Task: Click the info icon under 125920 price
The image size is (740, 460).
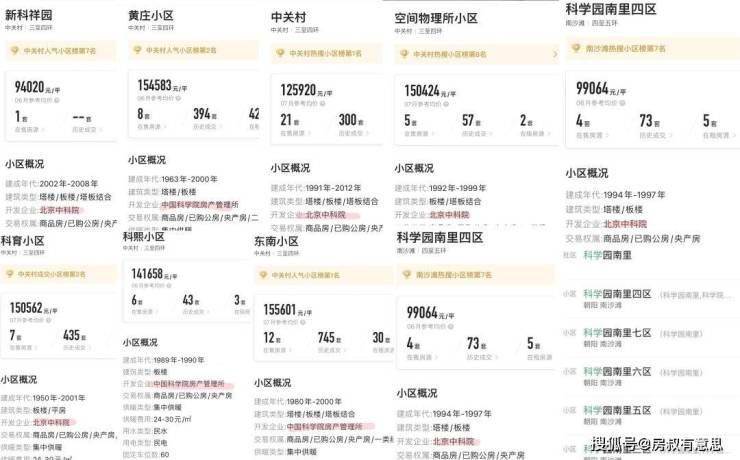Action: [323, 103]
